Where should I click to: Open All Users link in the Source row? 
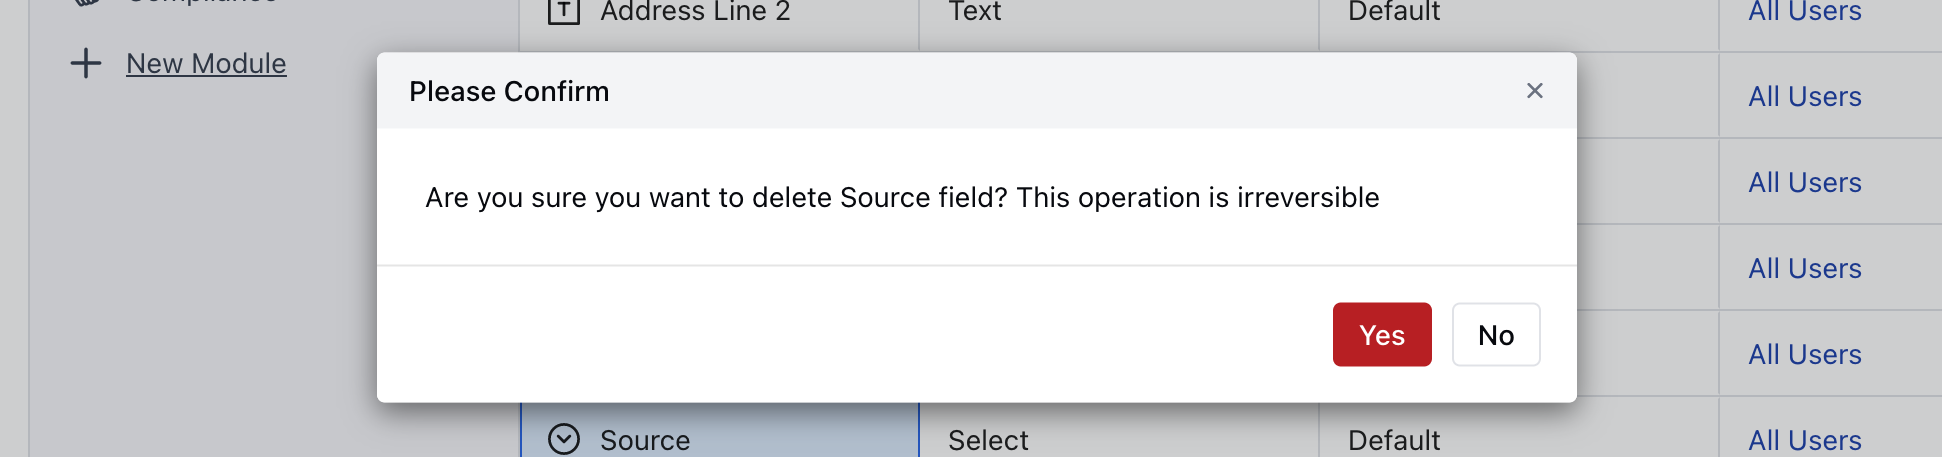pyautogui.click(x=1804, y=440)
